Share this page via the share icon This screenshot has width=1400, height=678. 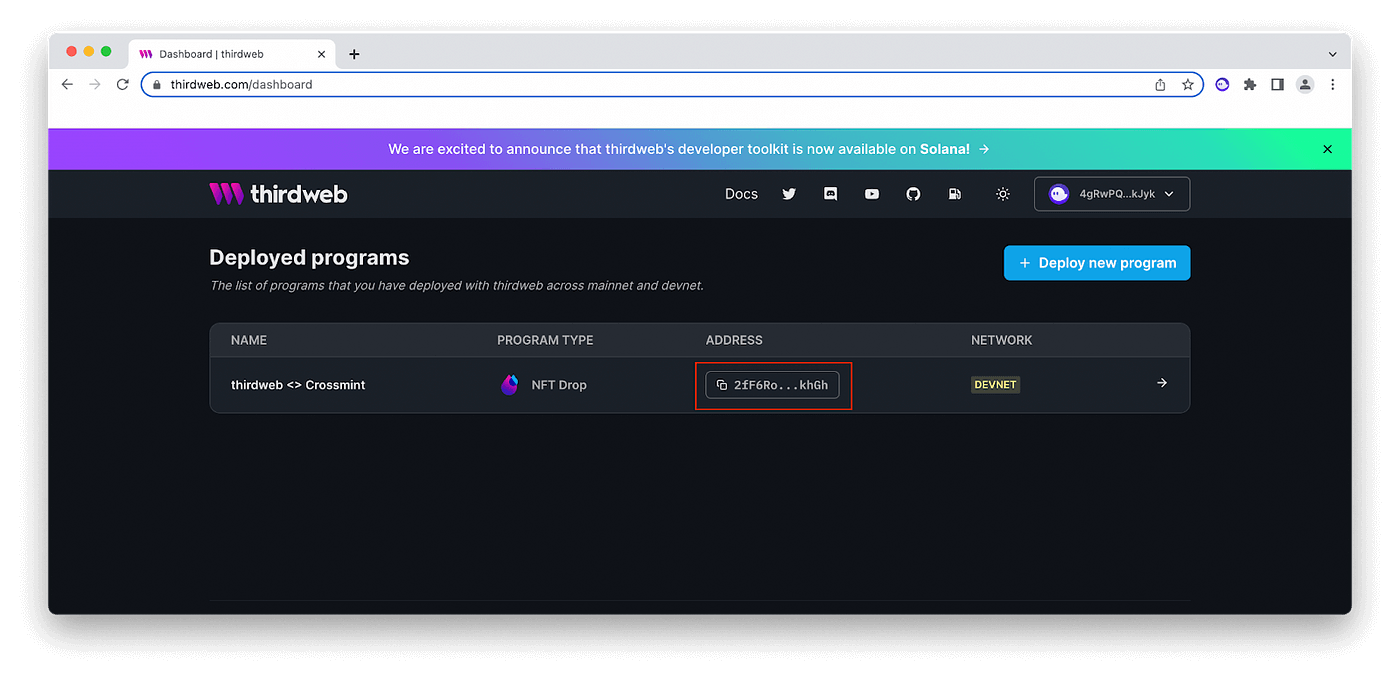coord(1160,85)
